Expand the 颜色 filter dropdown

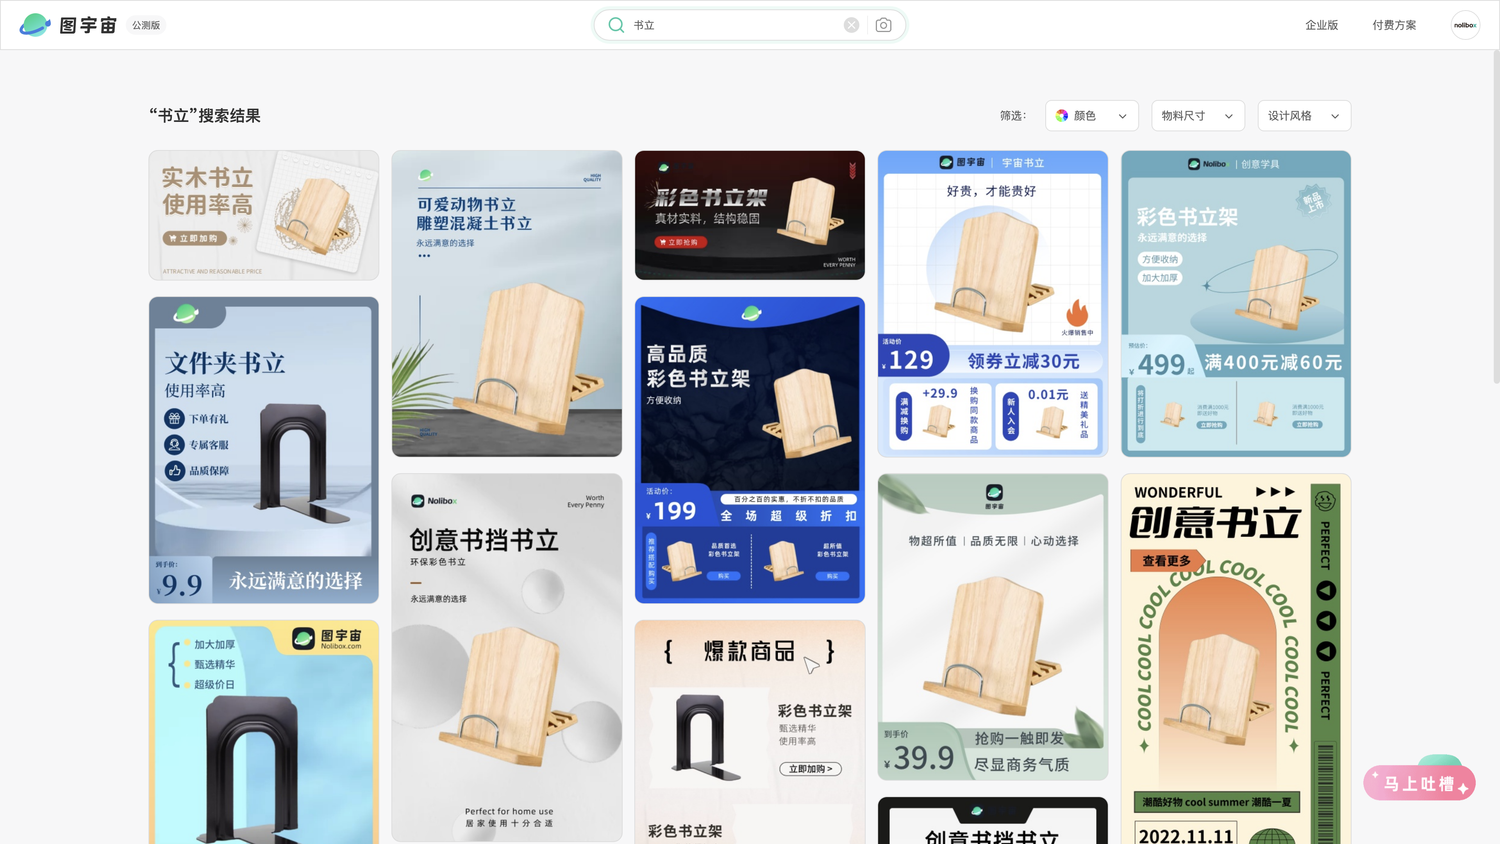(1092, 116)
